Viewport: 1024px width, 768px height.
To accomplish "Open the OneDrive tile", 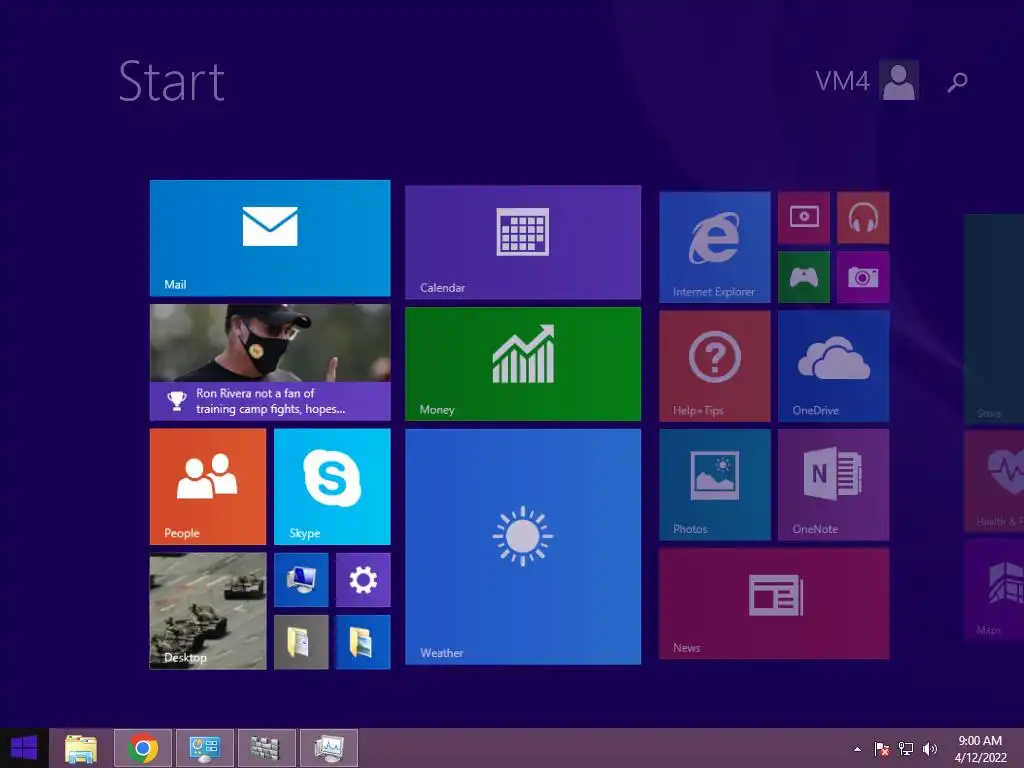I will point(833,366).
